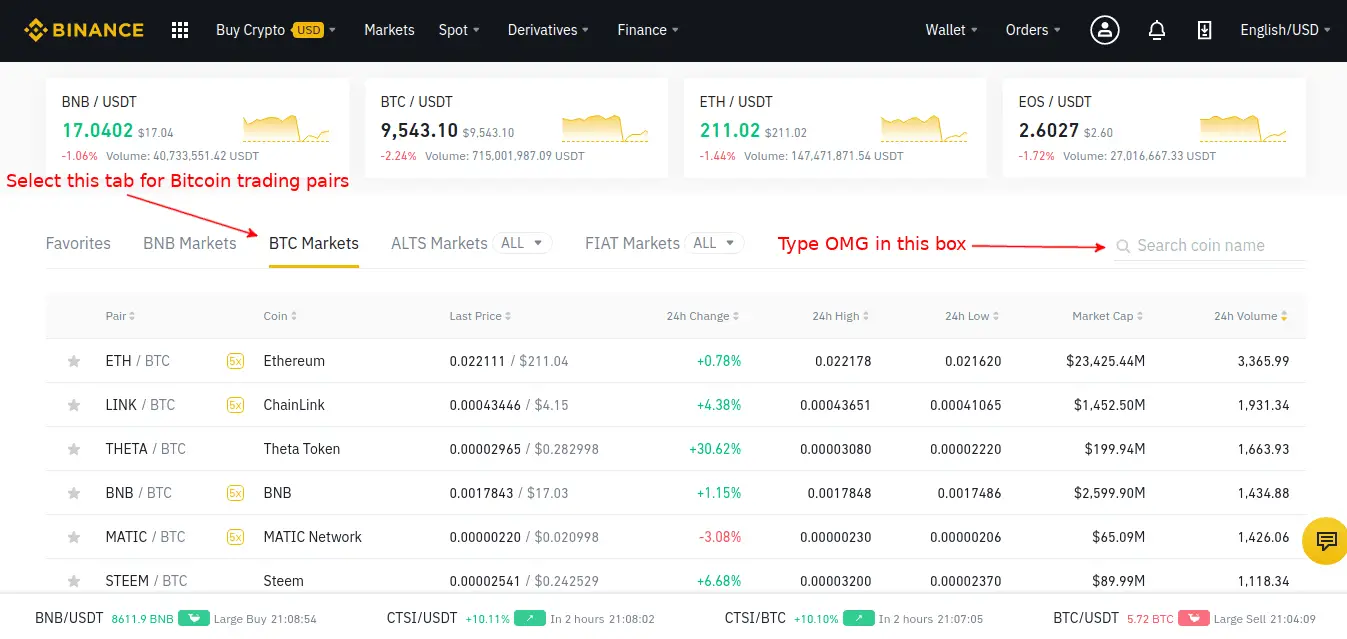
Task: Open the EOS / USDT ticker card
Action: [x=1154, y=128]
